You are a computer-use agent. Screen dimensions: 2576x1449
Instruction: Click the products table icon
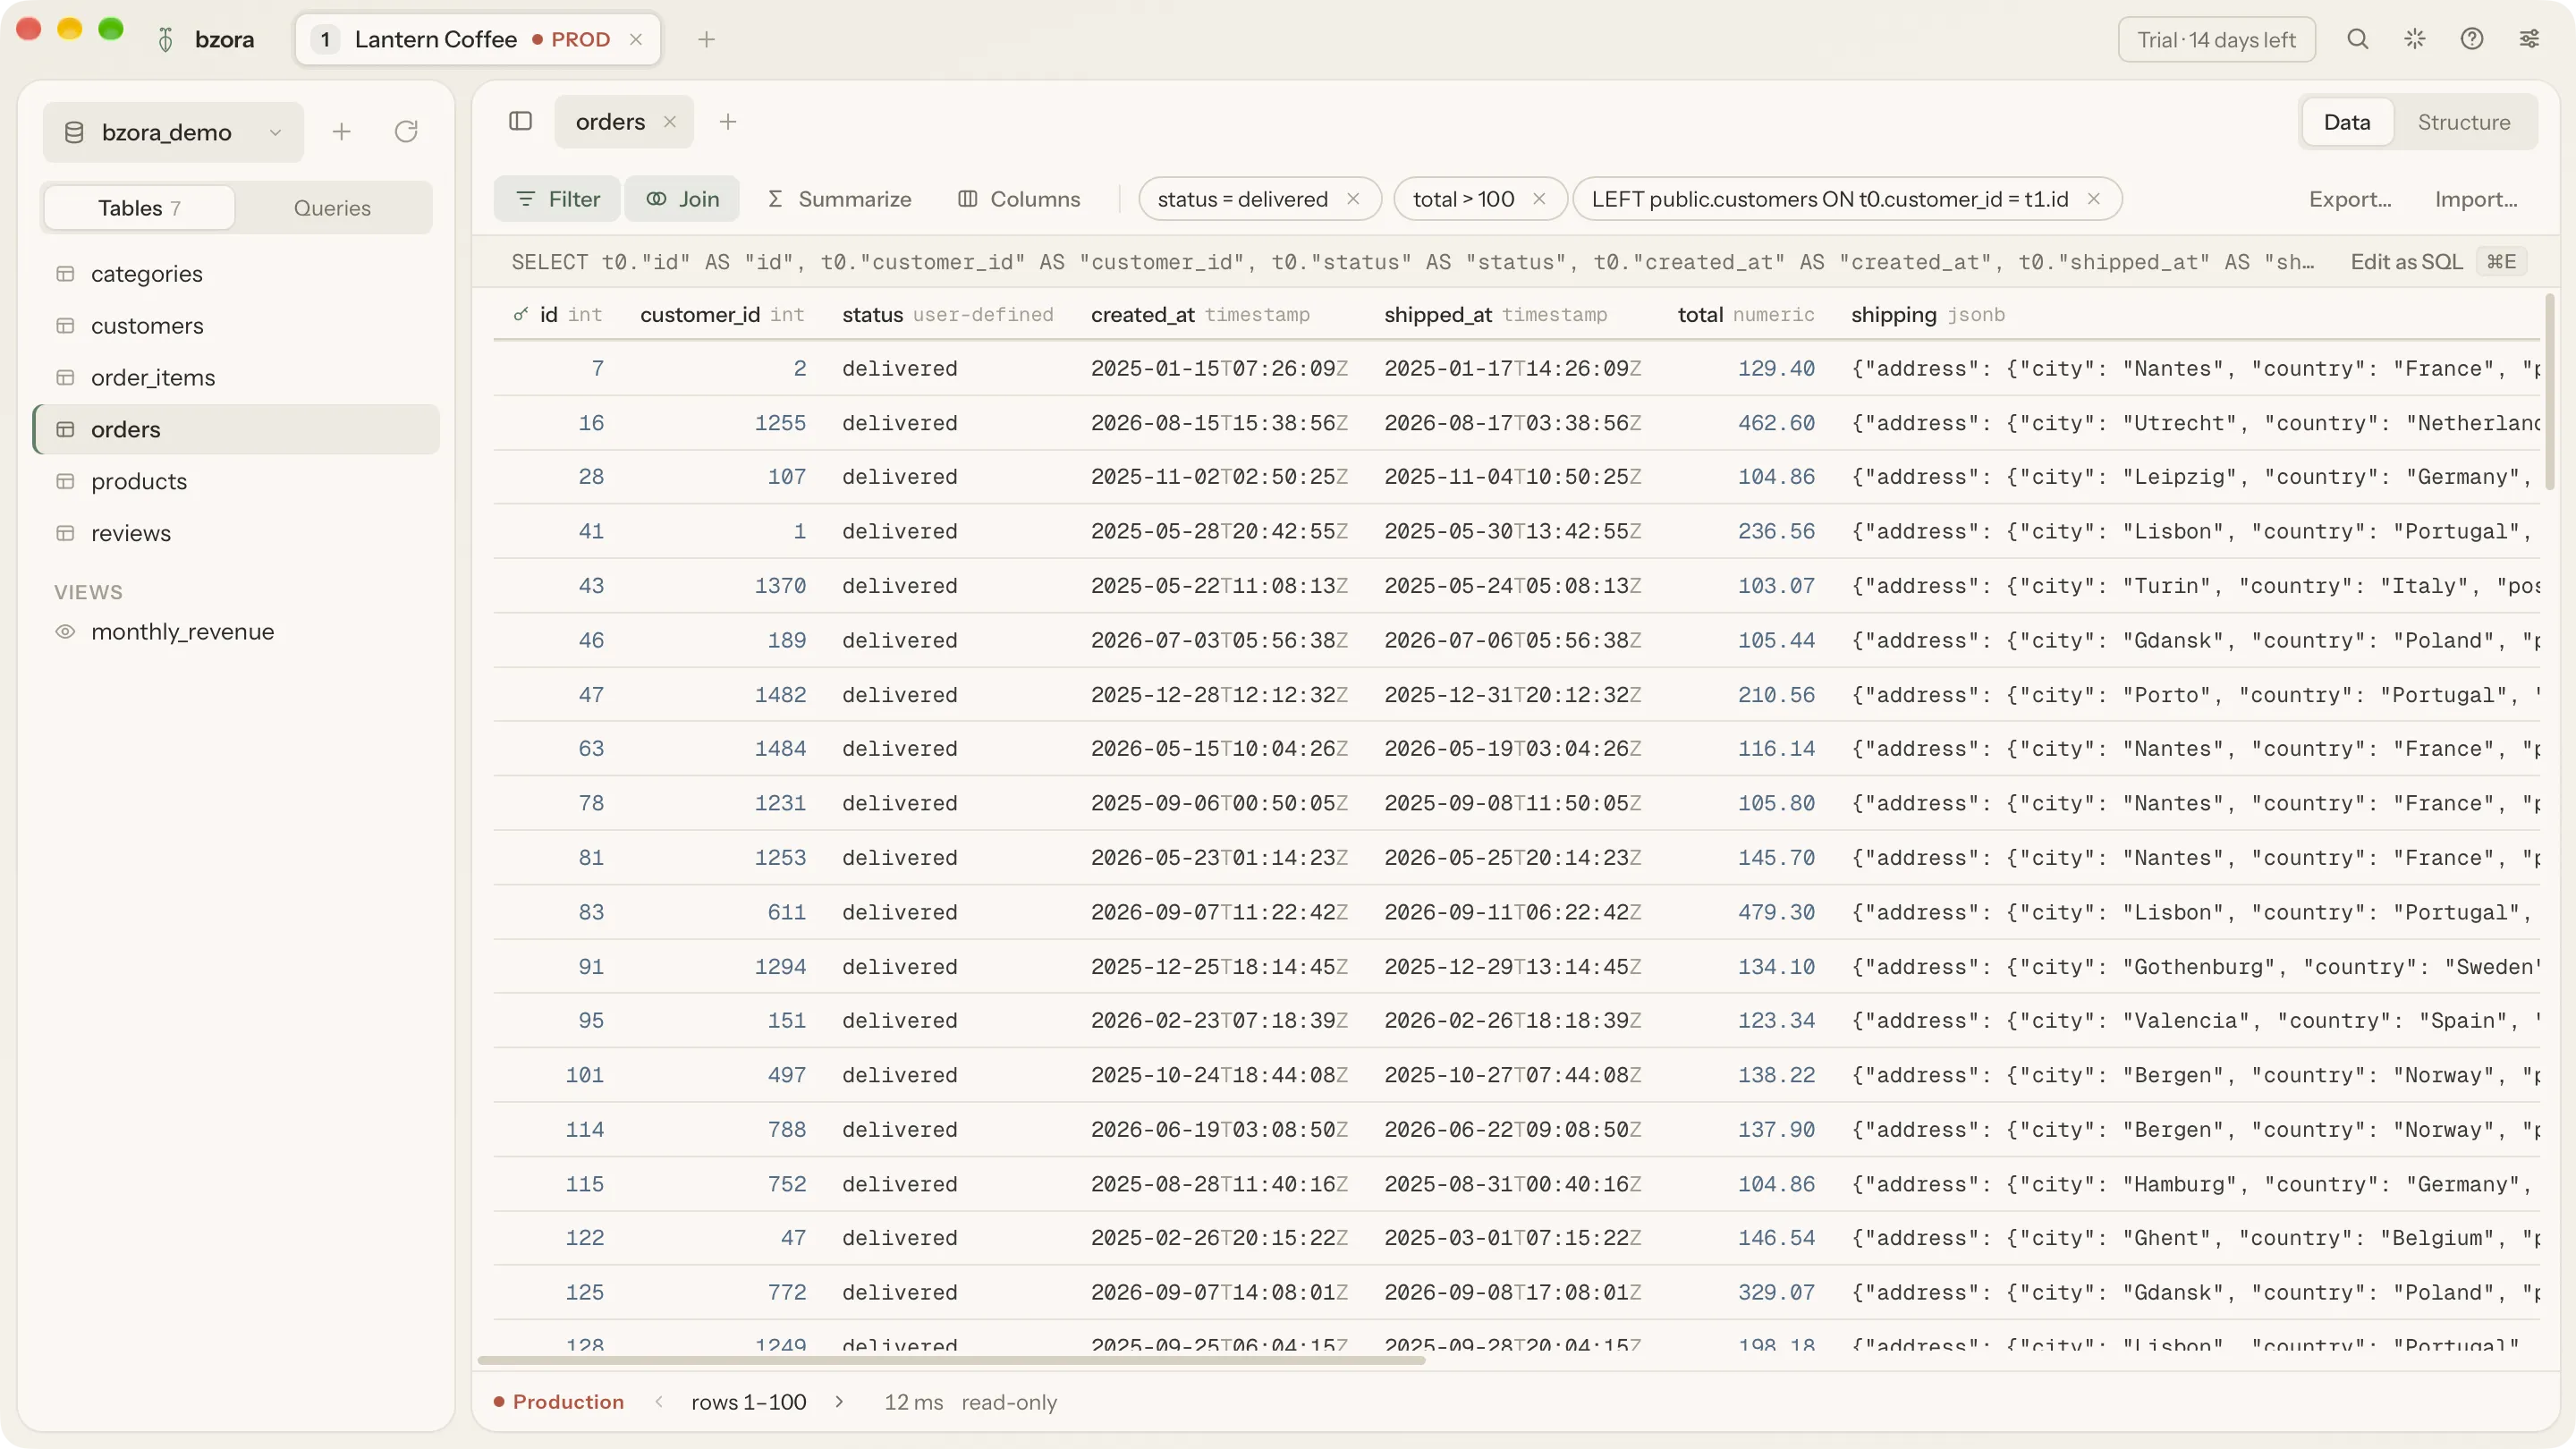tap(65, 481)
